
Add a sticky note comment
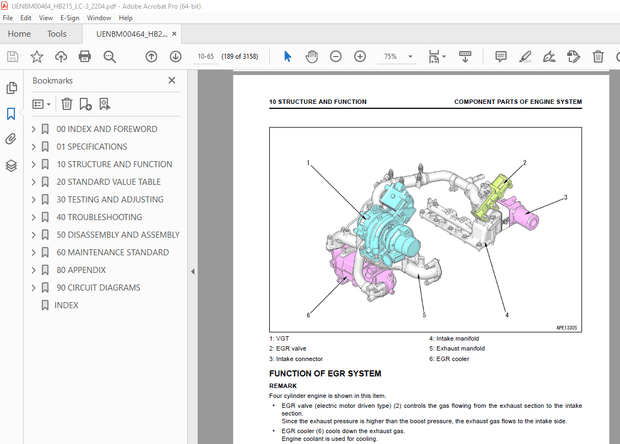click(x=501, y=57)
